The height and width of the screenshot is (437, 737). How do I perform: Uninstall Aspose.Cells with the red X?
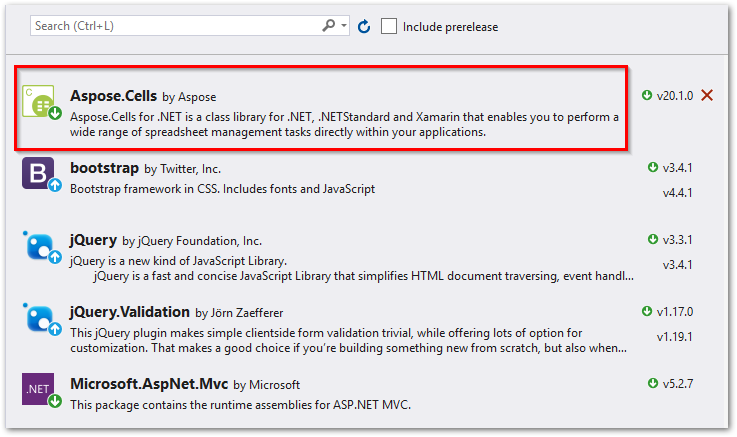(707, 95)
